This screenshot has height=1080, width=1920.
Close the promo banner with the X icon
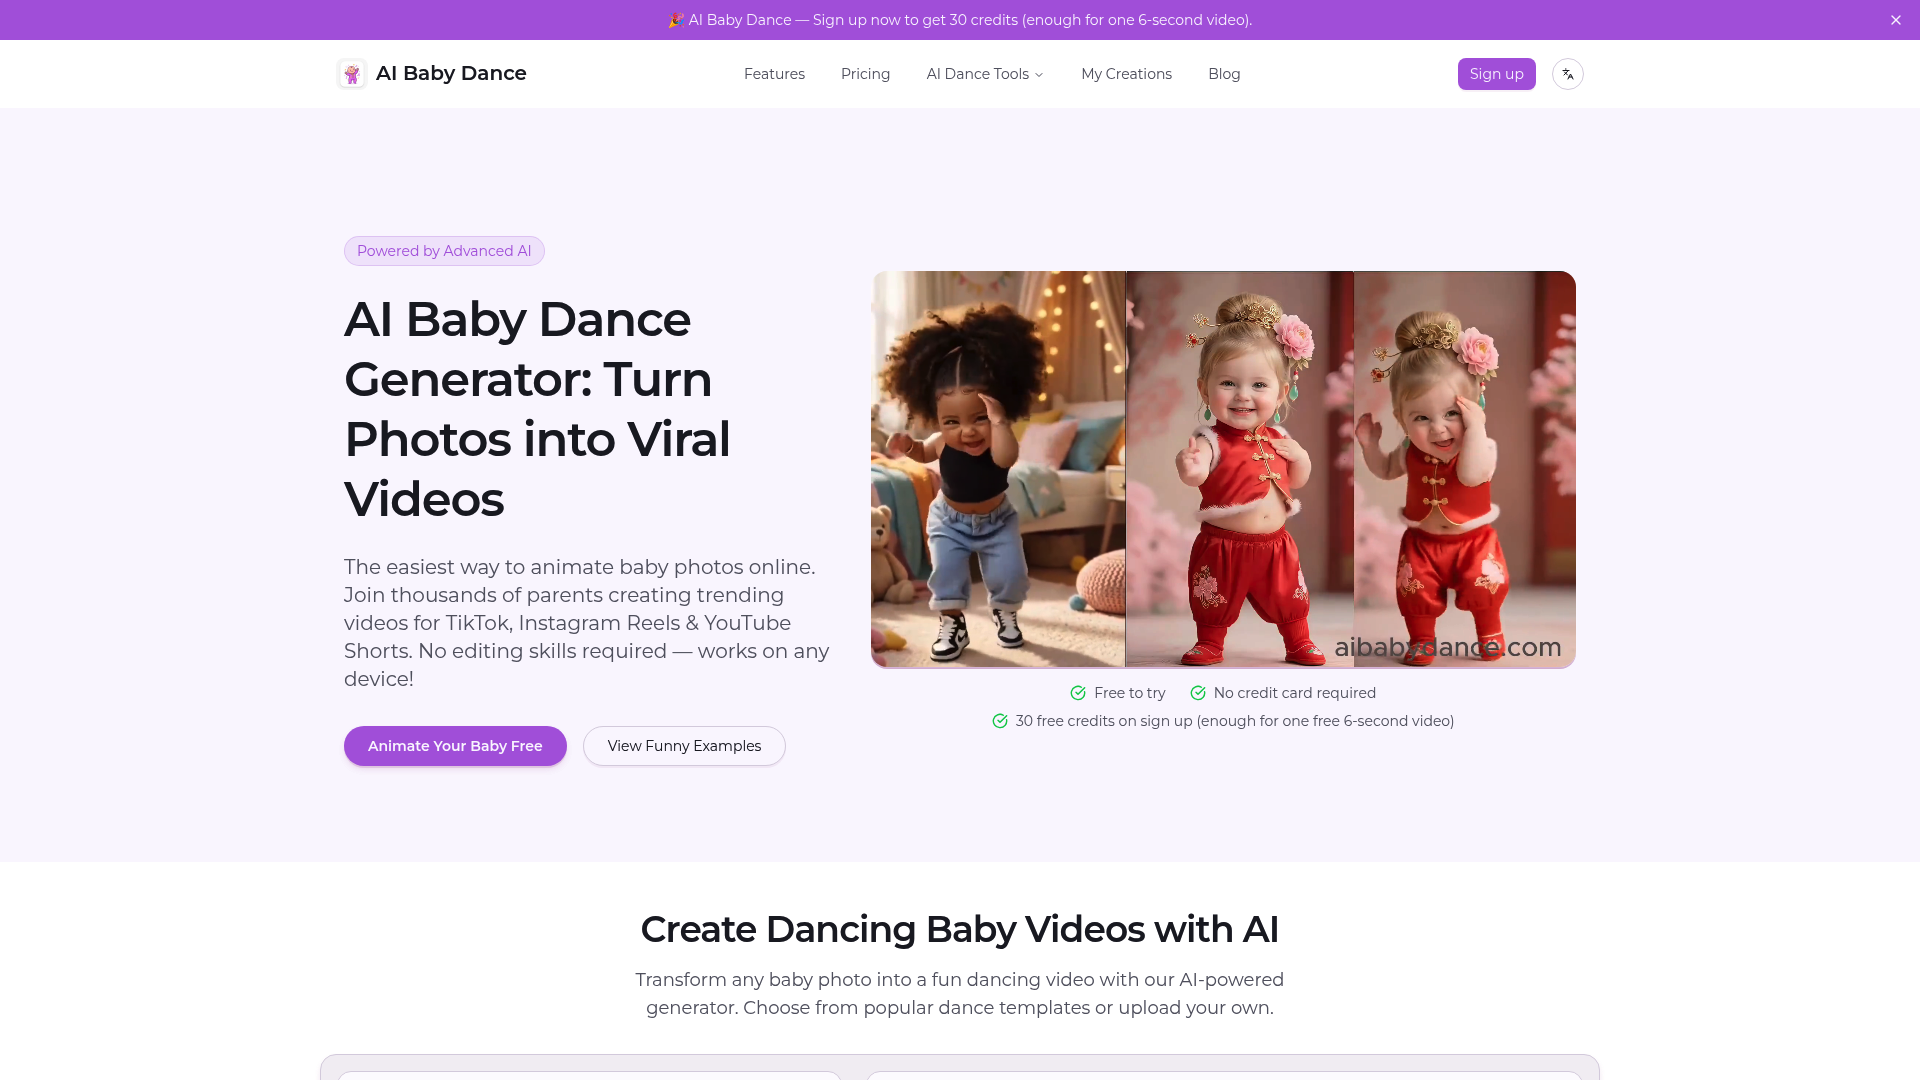tap(1896, 19)
